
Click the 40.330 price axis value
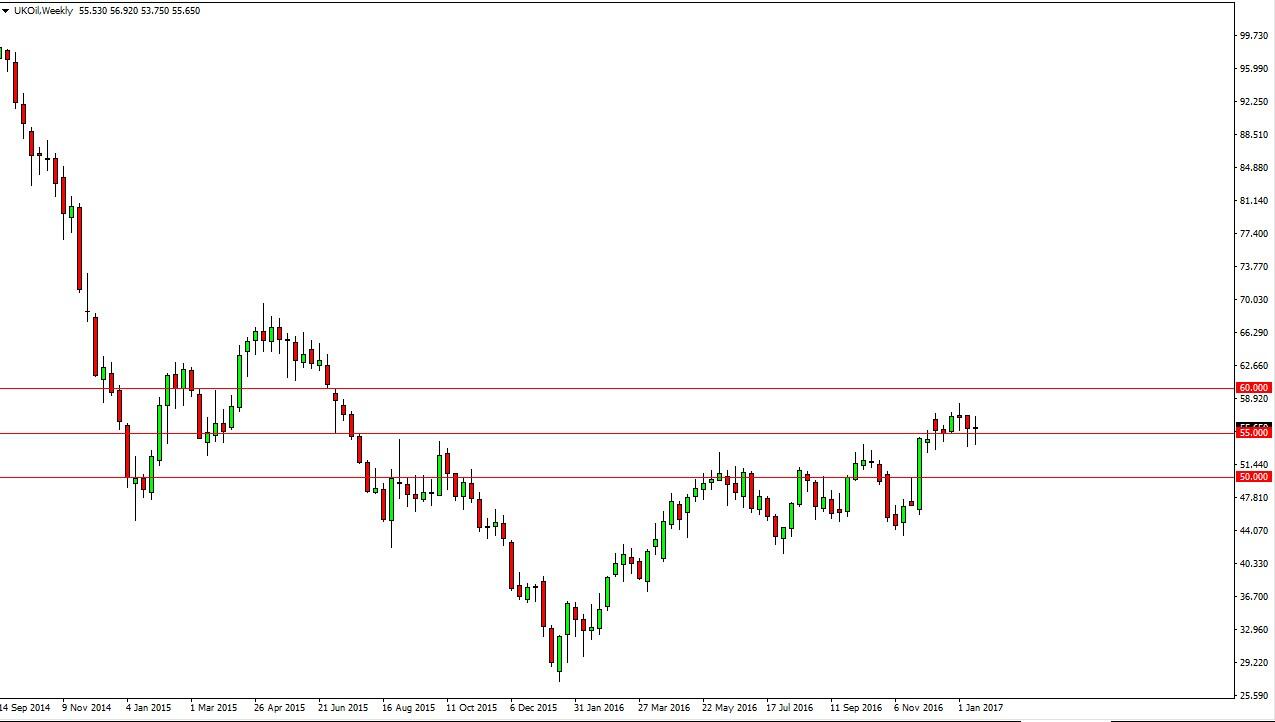tap(1253, 564)
